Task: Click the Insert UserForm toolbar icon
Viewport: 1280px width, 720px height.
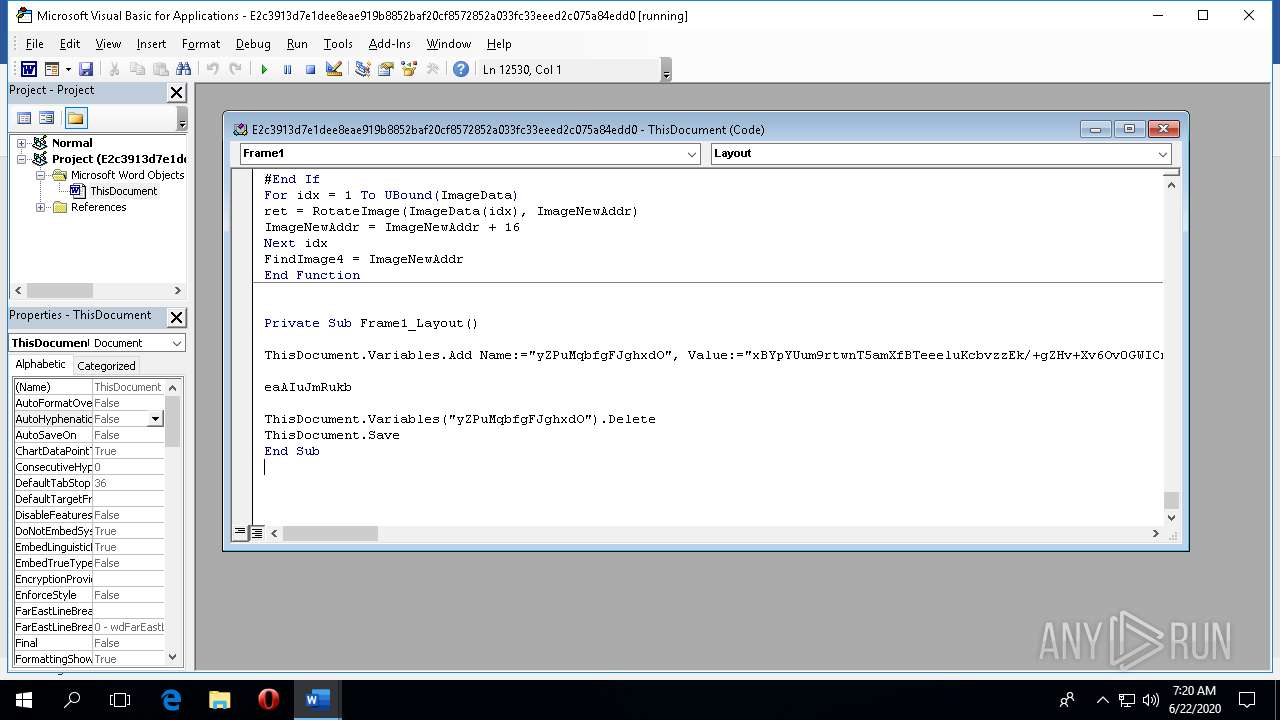Action: click(x=52, y=69)
